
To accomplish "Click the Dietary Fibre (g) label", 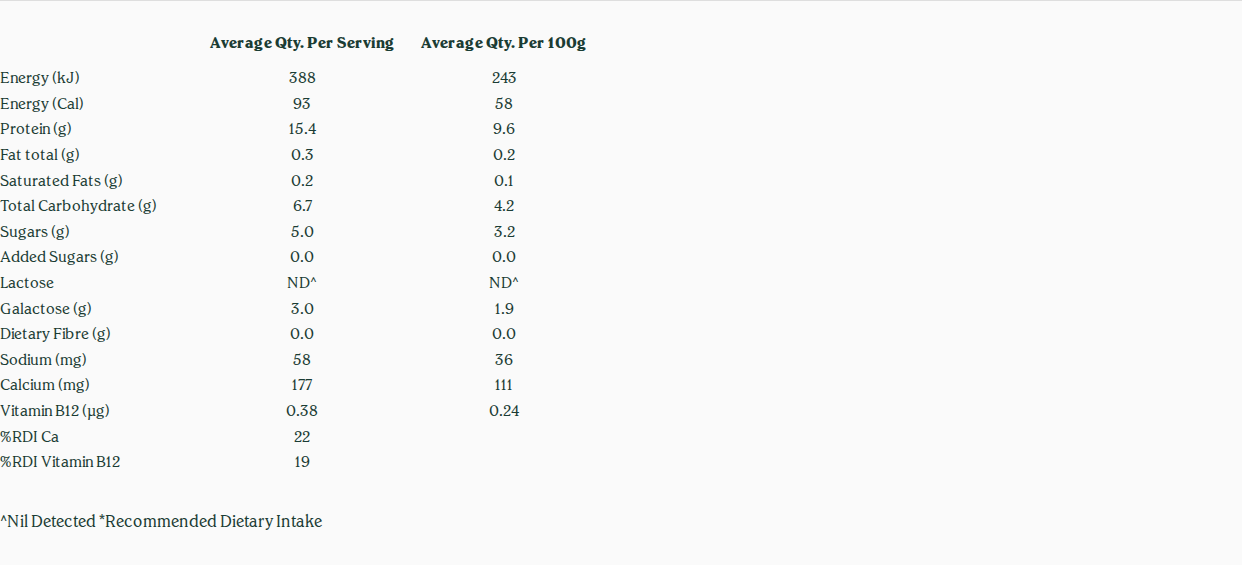I will [x=55, y=334].
